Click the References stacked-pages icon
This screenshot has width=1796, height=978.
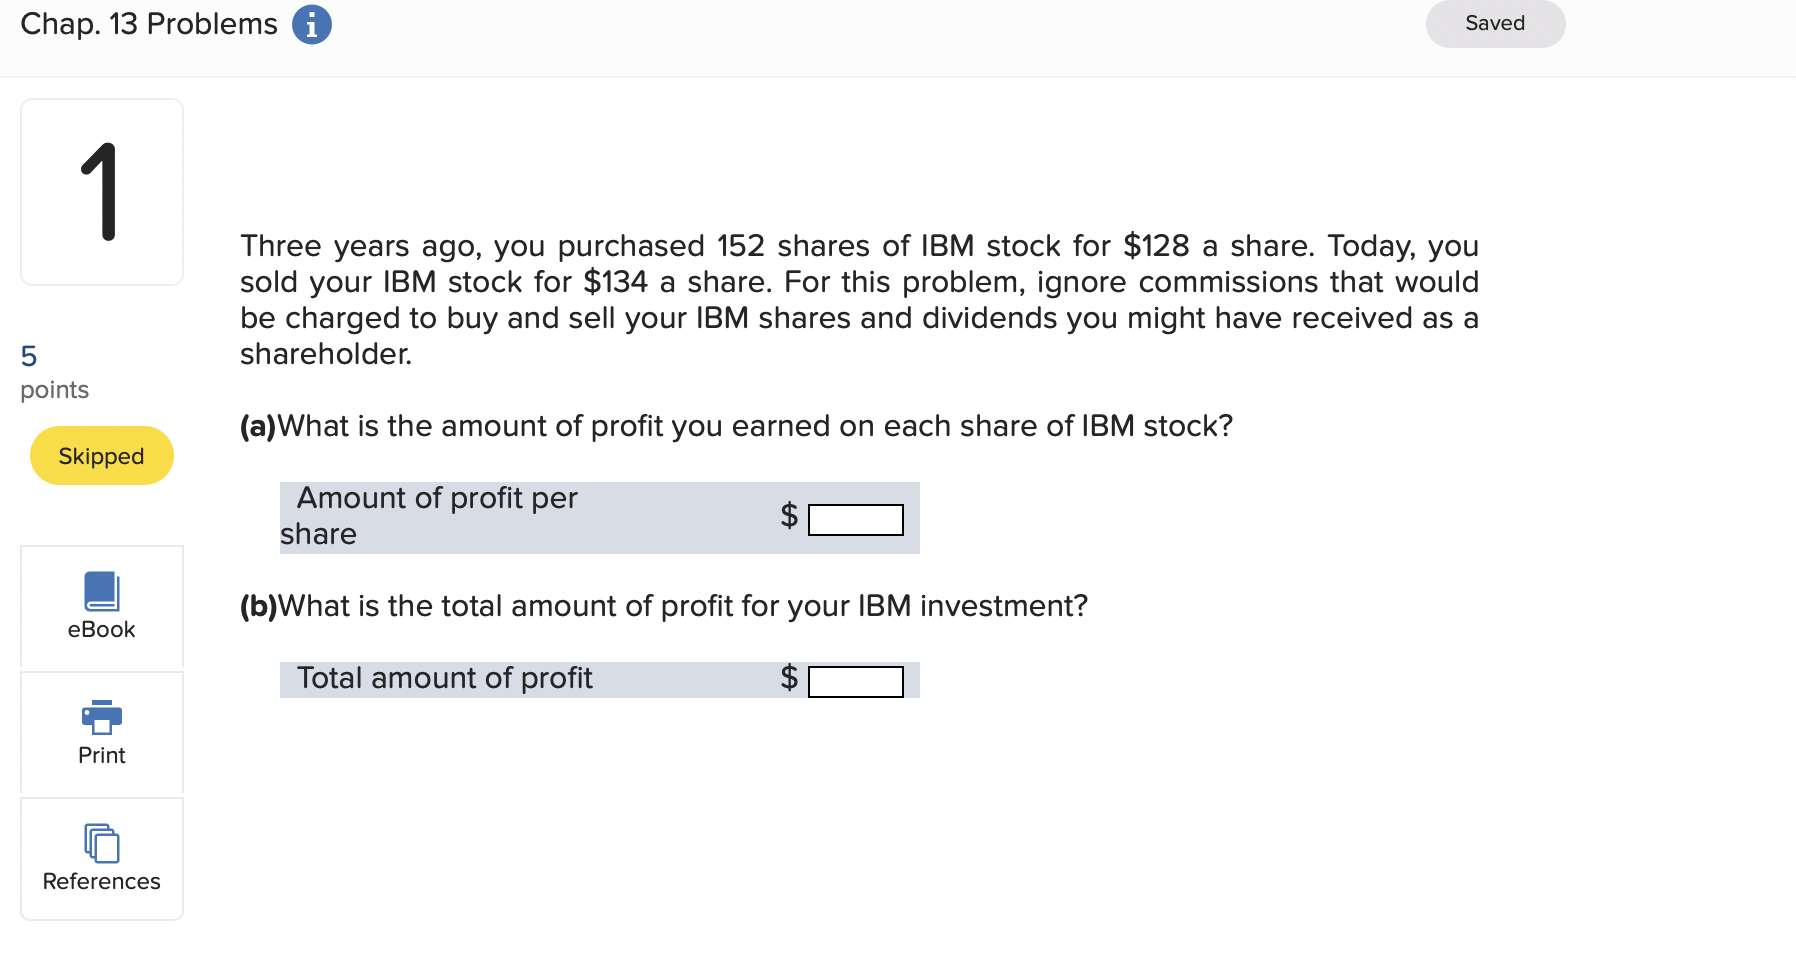tap(101, 843)
